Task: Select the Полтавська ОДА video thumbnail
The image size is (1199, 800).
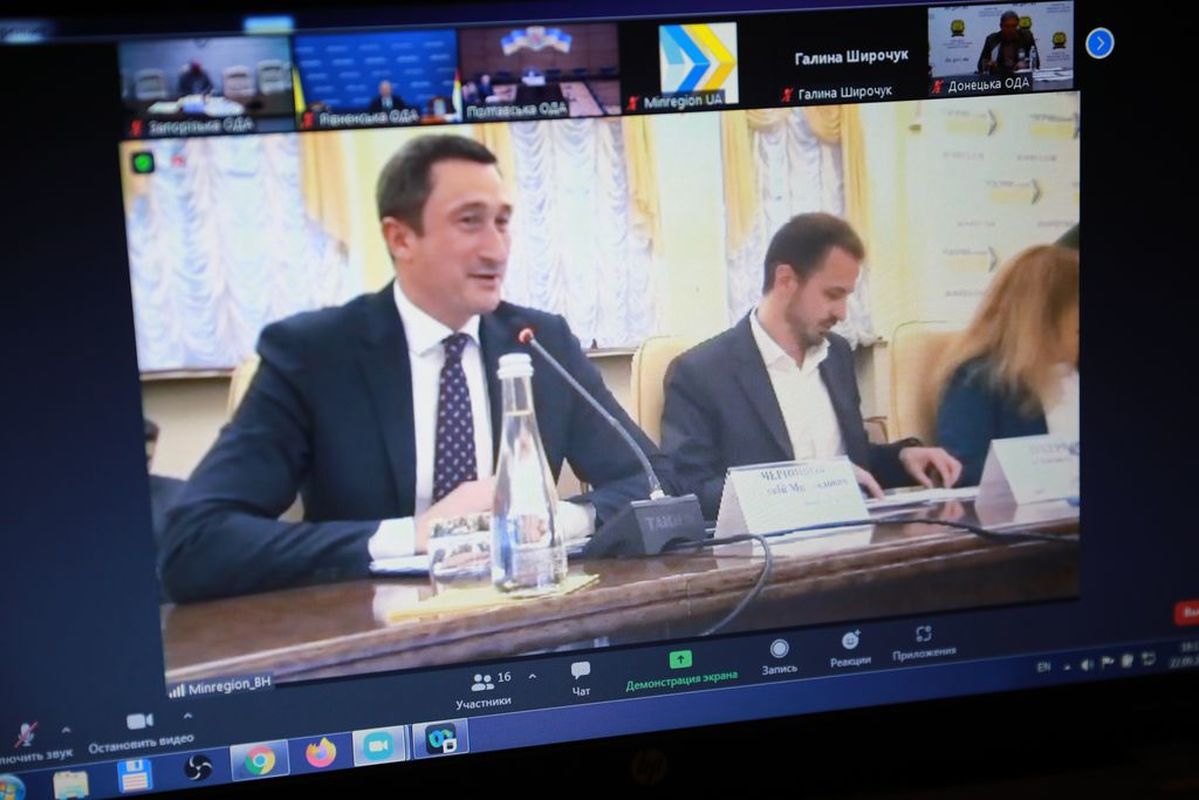Action: tap(539, 71)
